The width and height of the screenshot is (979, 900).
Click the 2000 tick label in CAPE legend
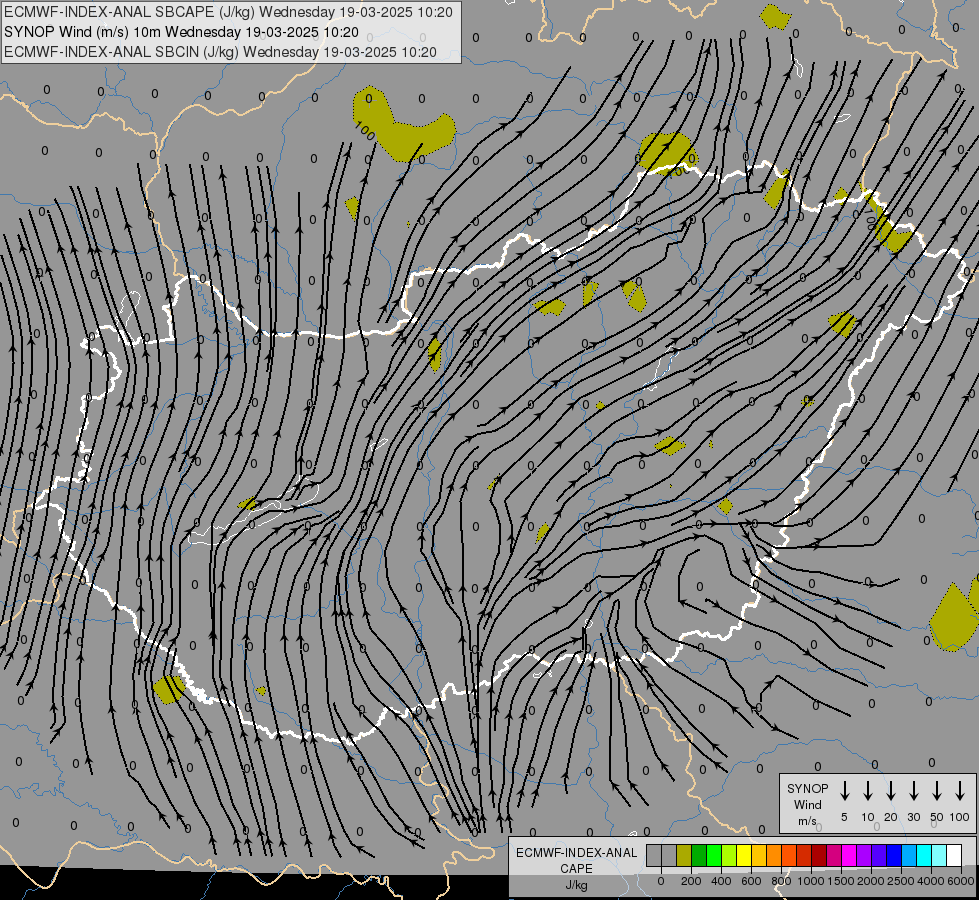871,881
